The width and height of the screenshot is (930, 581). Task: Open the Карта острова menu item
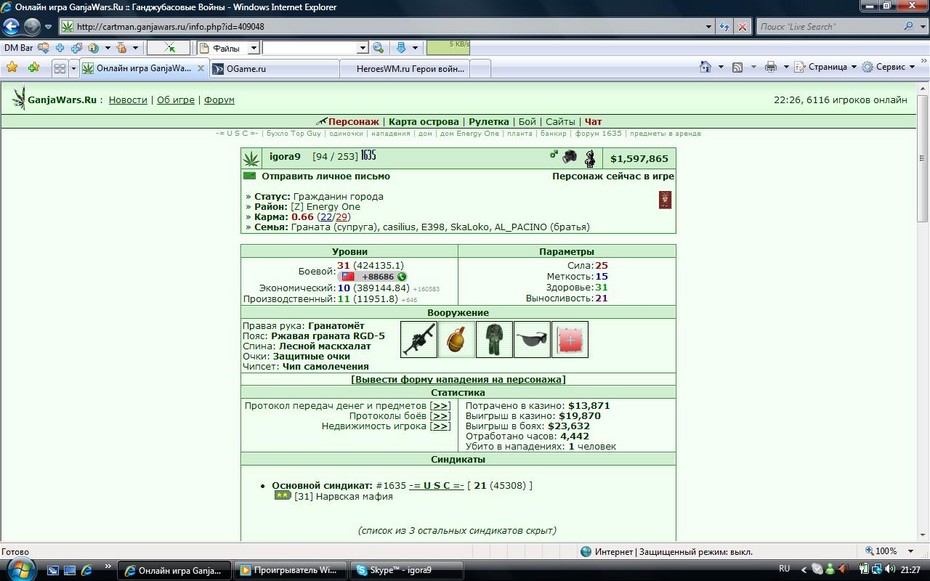pyautogui.click(x=423, y=122)
